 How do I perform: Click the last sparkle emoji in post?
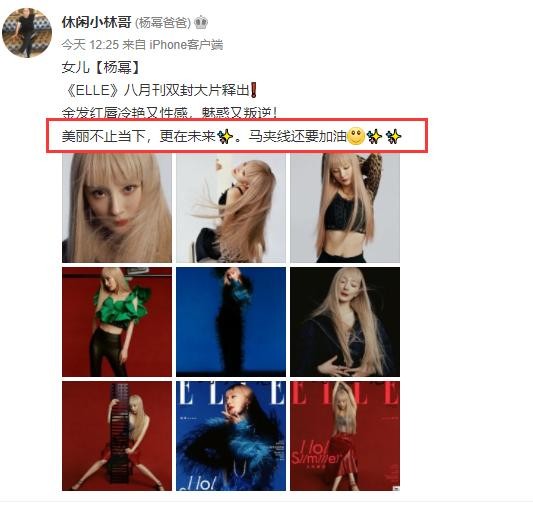[394, 137]
